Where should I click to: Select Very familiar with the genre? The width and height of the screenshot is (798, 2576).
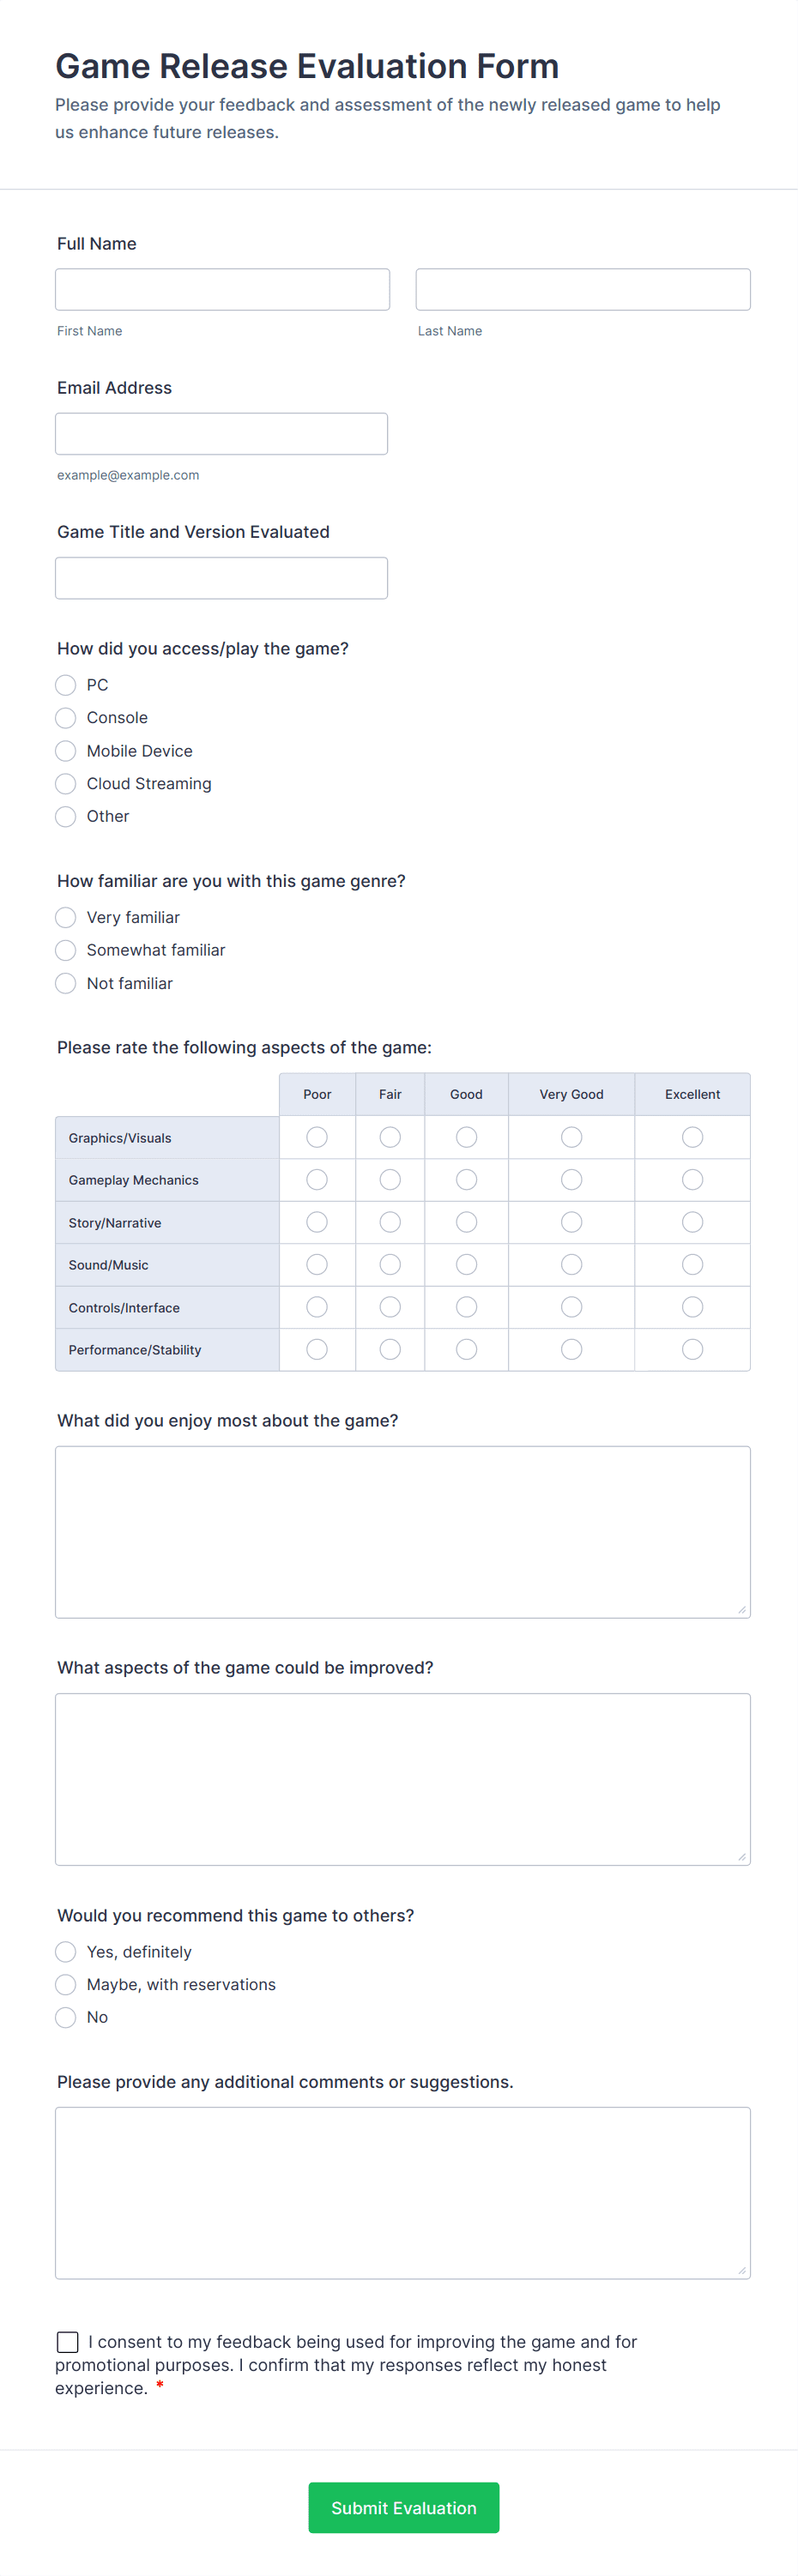65,917
